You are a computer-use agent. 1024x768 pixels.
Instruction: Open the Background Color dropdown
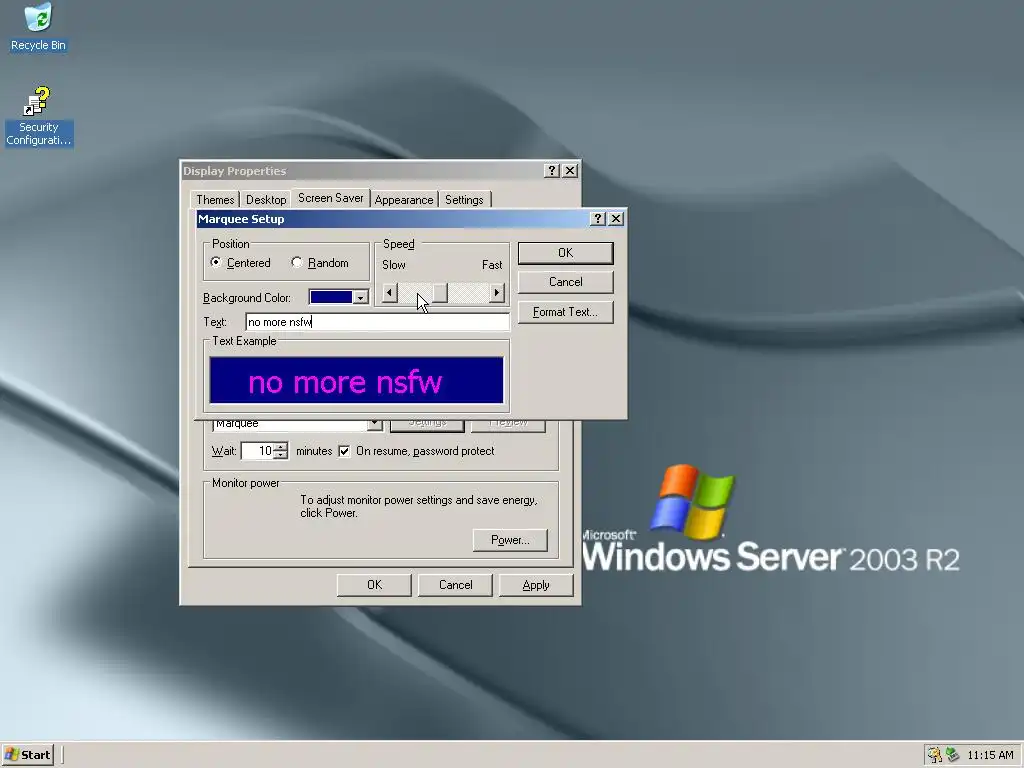pos(360,298)
